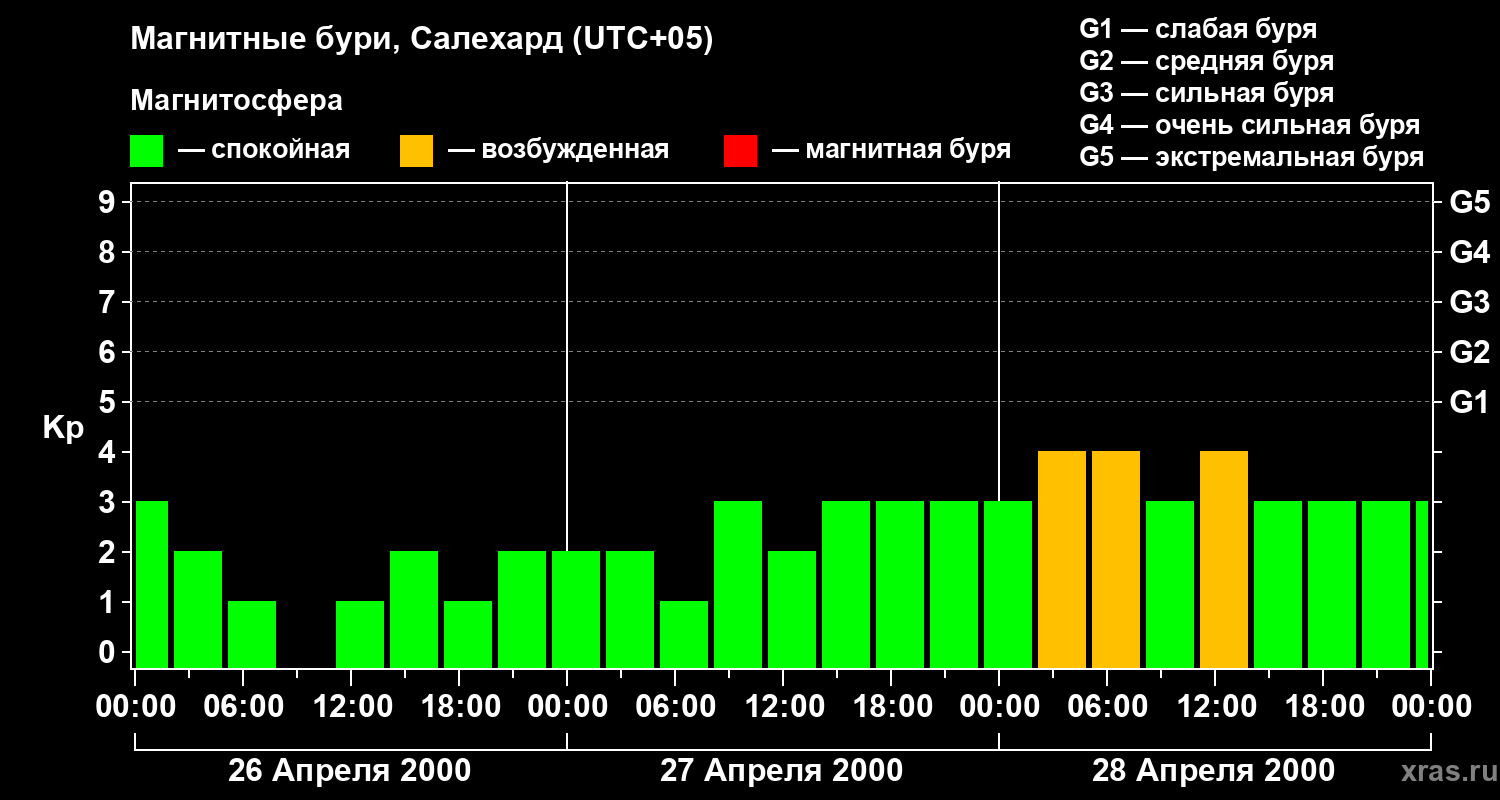The width and height of the screenshot is (1500, 800).
Task: Click the Kp 1 bar at 06:00 on 27 April
Action: coord(684,635)
